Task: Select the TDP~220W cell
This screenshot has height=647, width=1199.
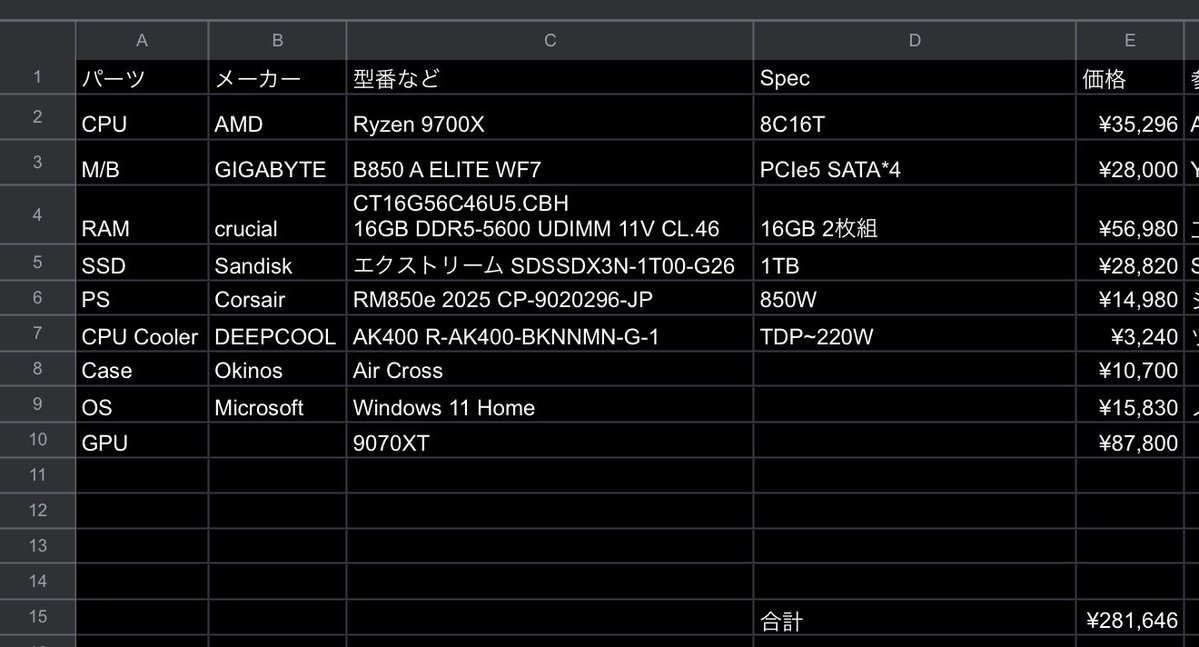Action: 915,333
